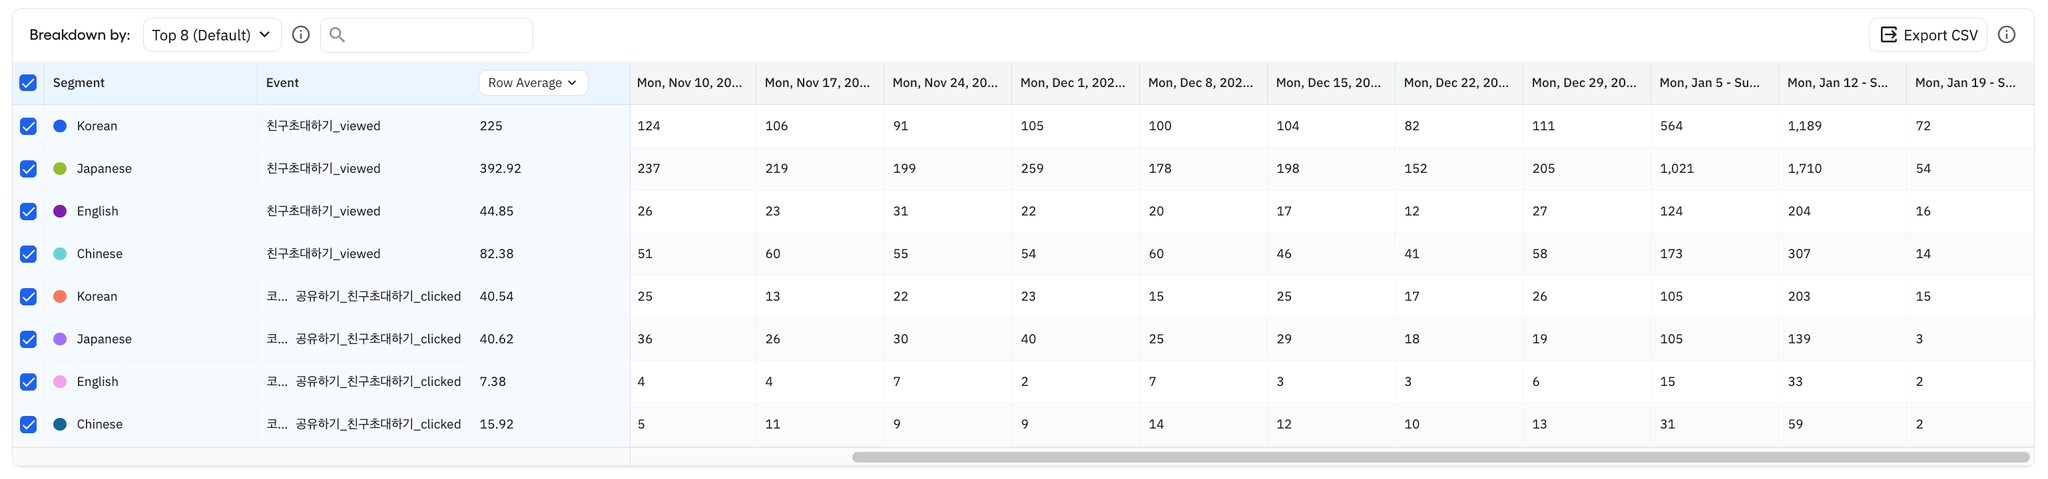Click the Event column header
This screenshot has height=479, width=2048.
282,83
